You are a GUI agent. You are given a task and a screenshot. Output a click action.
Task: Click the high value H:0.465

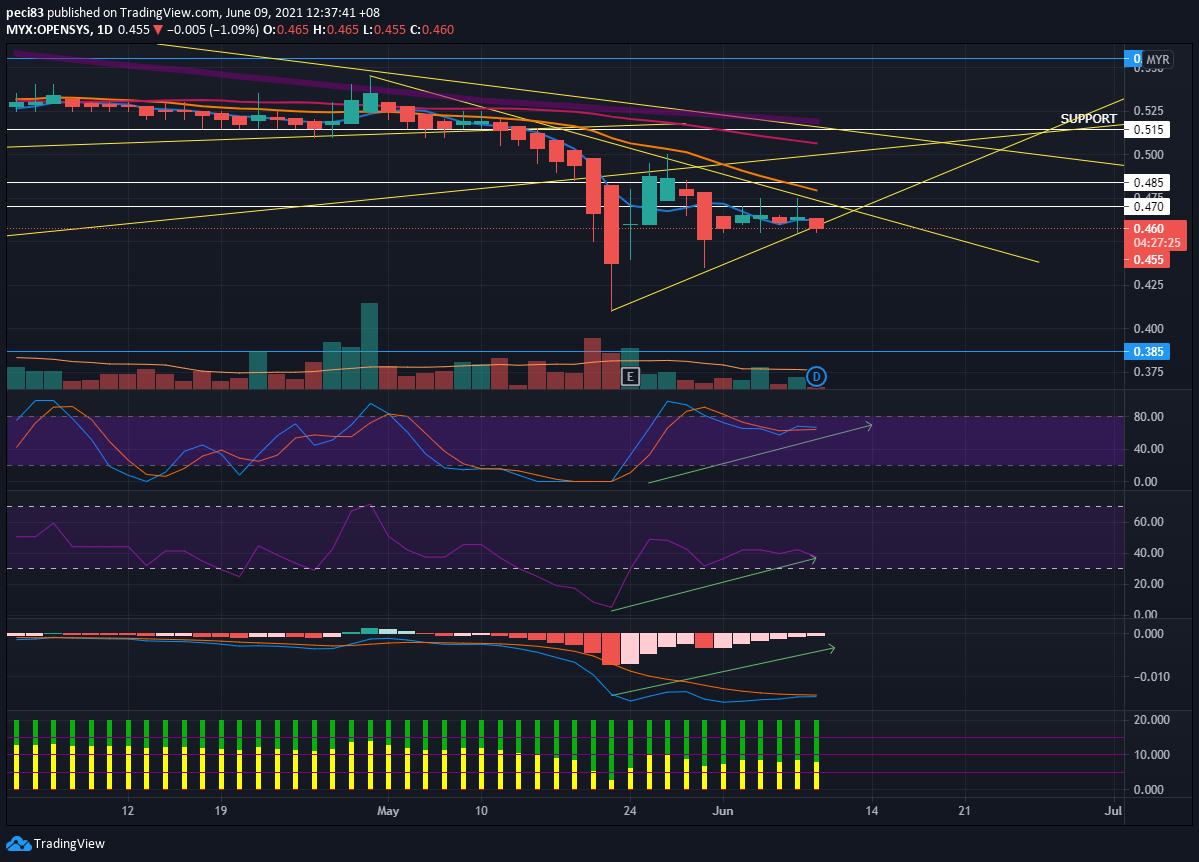pyautogui.click(x=336, y=30)
